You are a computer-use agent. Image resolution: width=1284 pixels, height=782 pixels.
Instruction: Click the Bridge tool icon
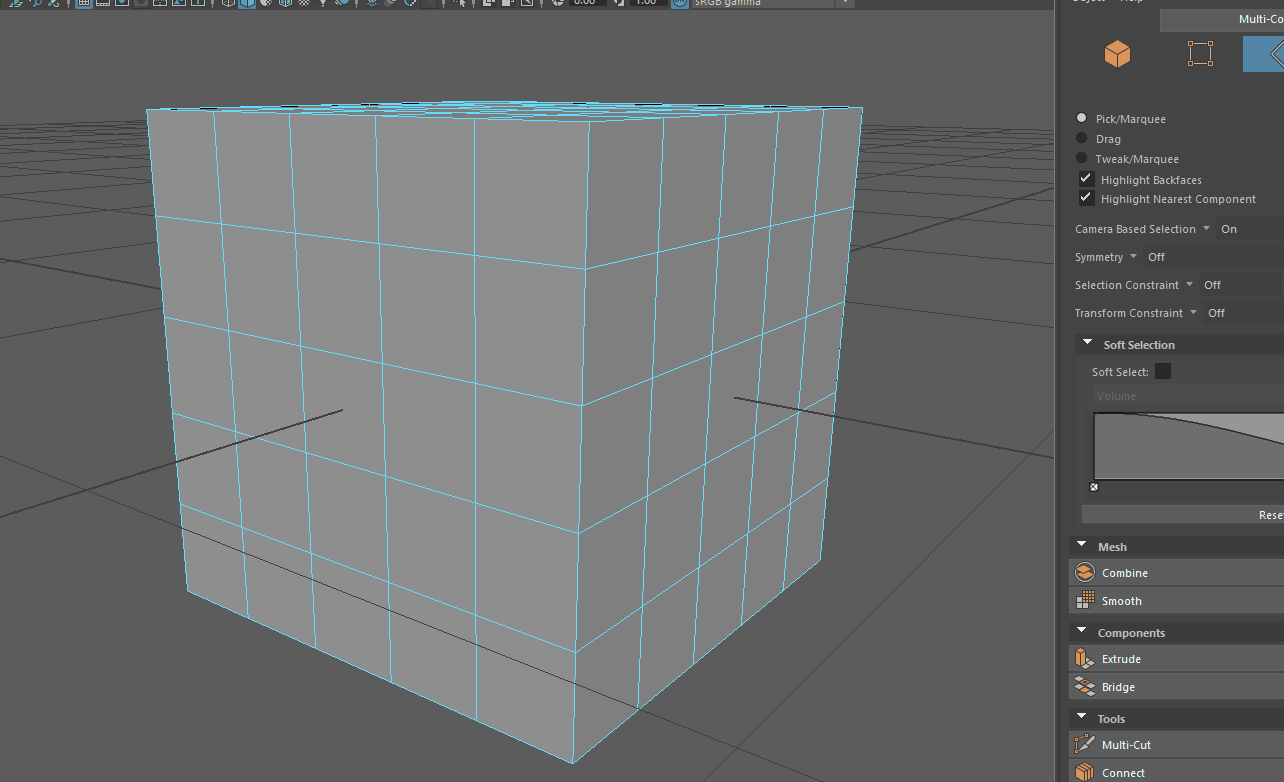pyautogui.click(x=1085, y=687)
